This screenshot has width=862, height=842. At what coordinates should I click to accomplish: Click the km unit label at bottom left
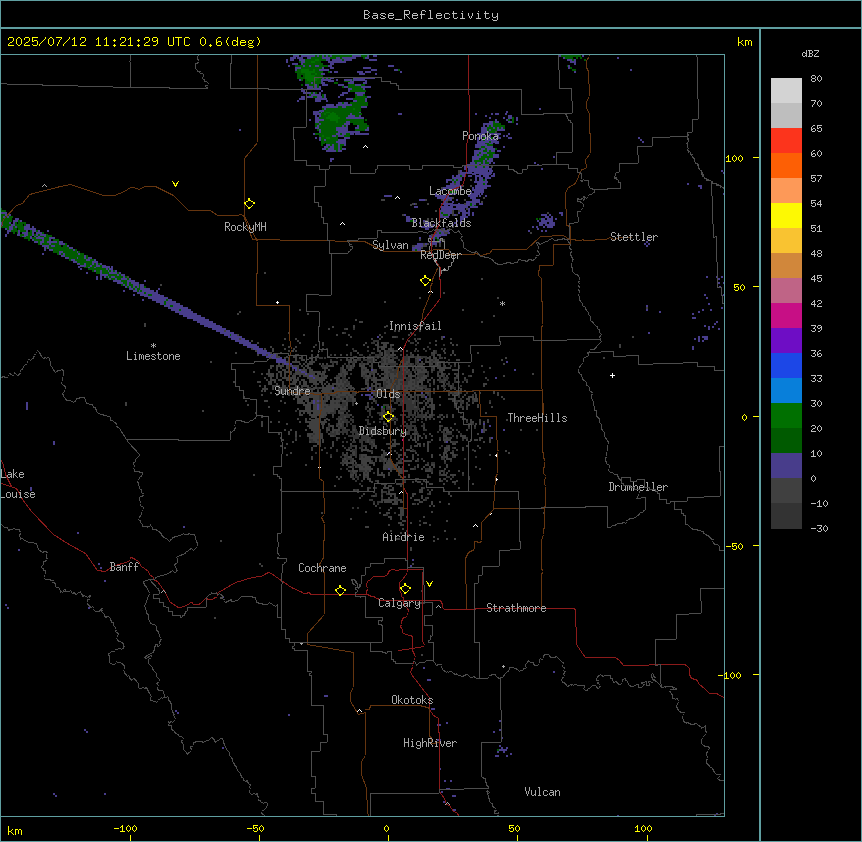pyautogui.click(x=15, y=830)
